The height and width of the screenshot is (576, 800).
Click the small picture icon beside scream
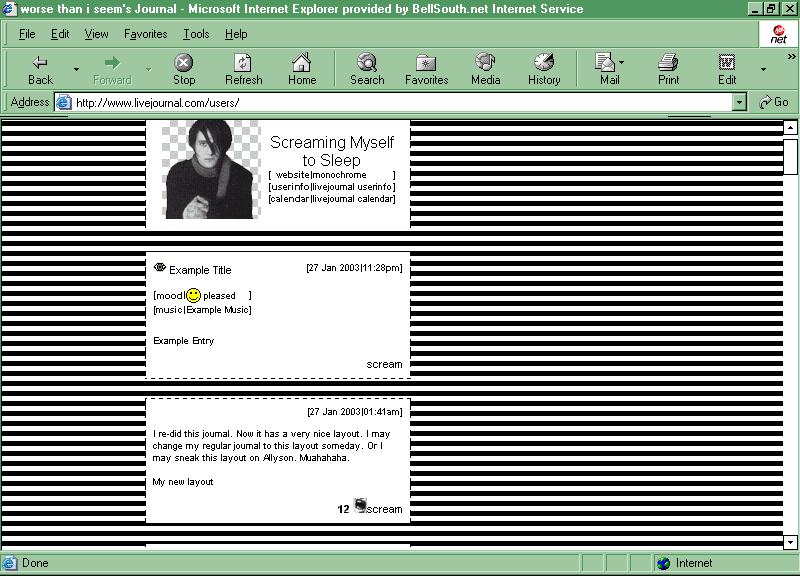click(360, 505)
